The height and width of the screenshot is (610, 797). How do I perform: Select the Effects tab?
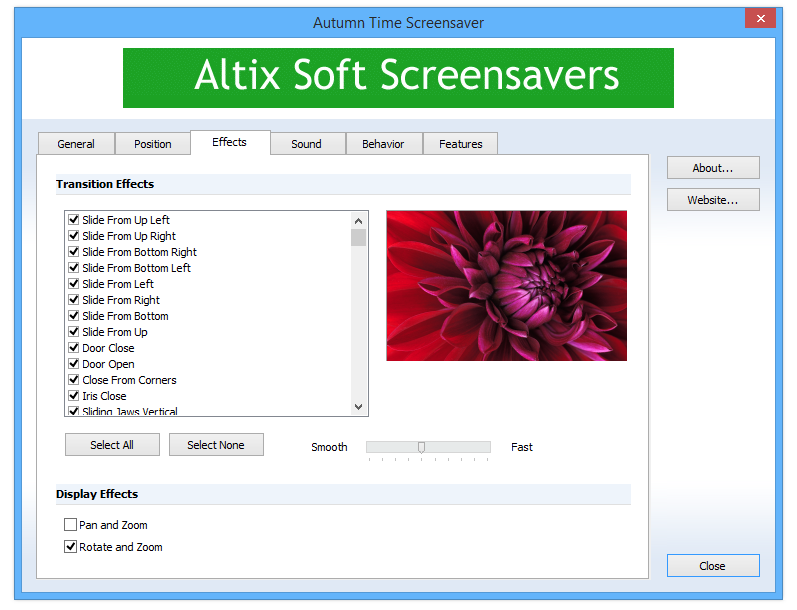coord(230,142)
